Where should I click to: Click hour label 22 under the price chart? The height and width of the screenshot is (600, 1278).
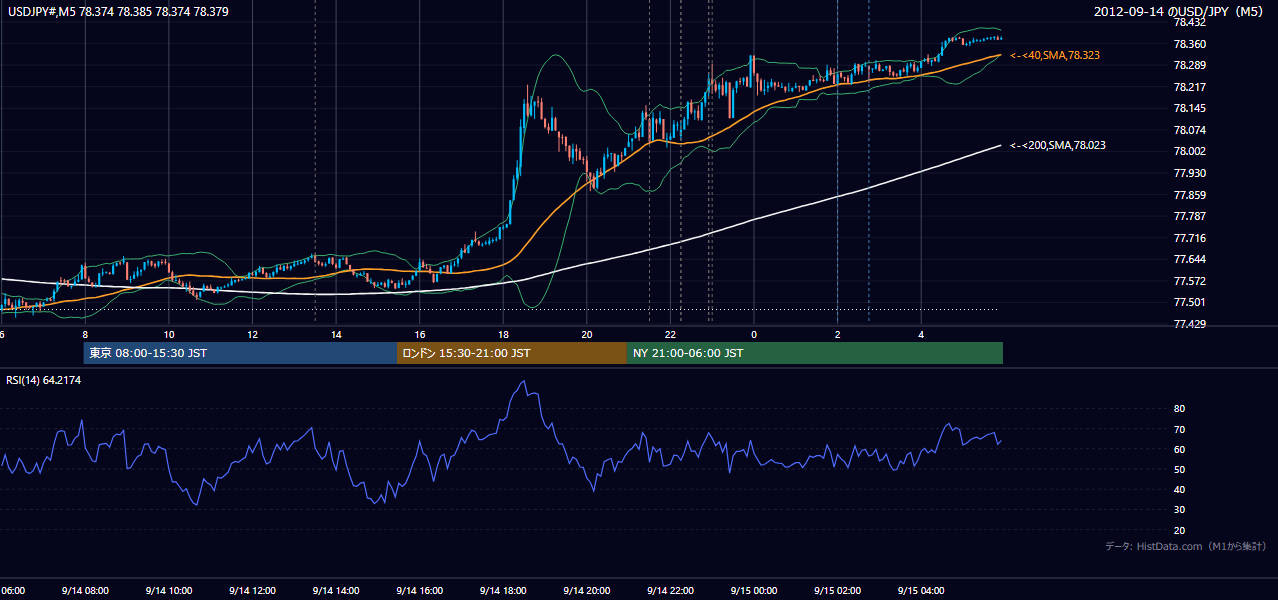tap(670, 334)
